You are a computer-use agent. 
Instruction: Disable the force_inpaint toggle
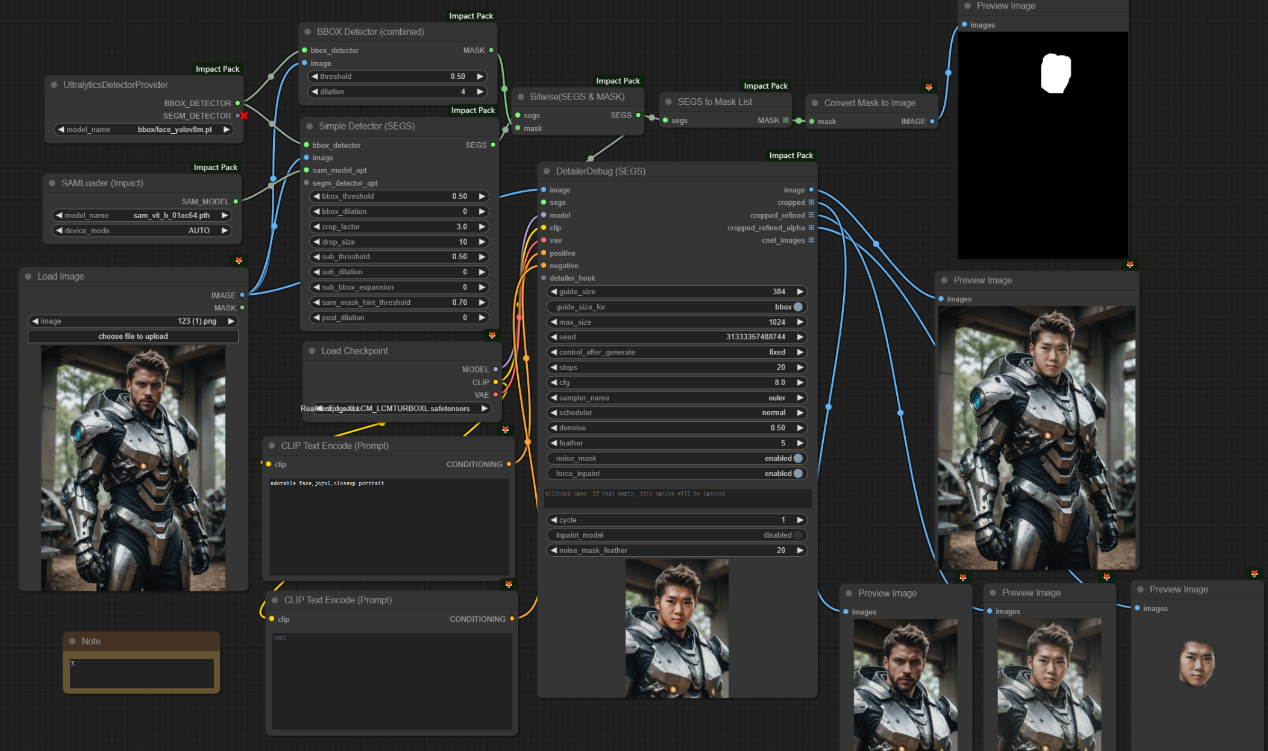tap(798, 473)
